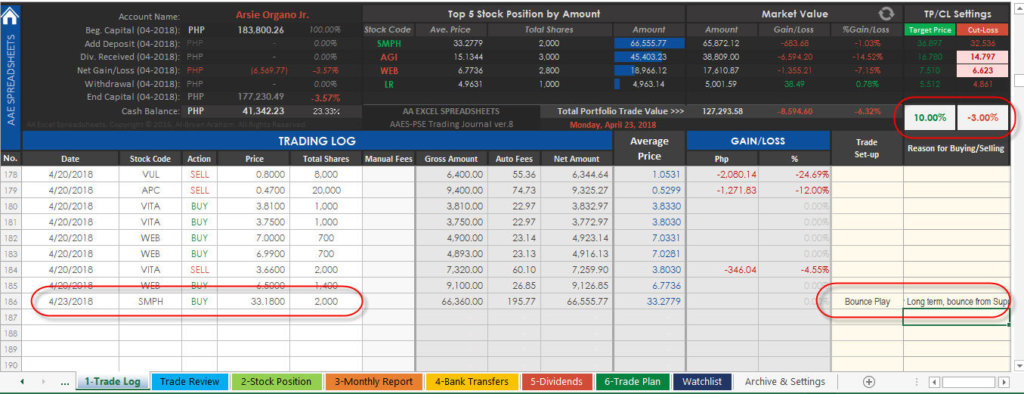
Task: Click the Auto Fees column header
Action: 515,158
